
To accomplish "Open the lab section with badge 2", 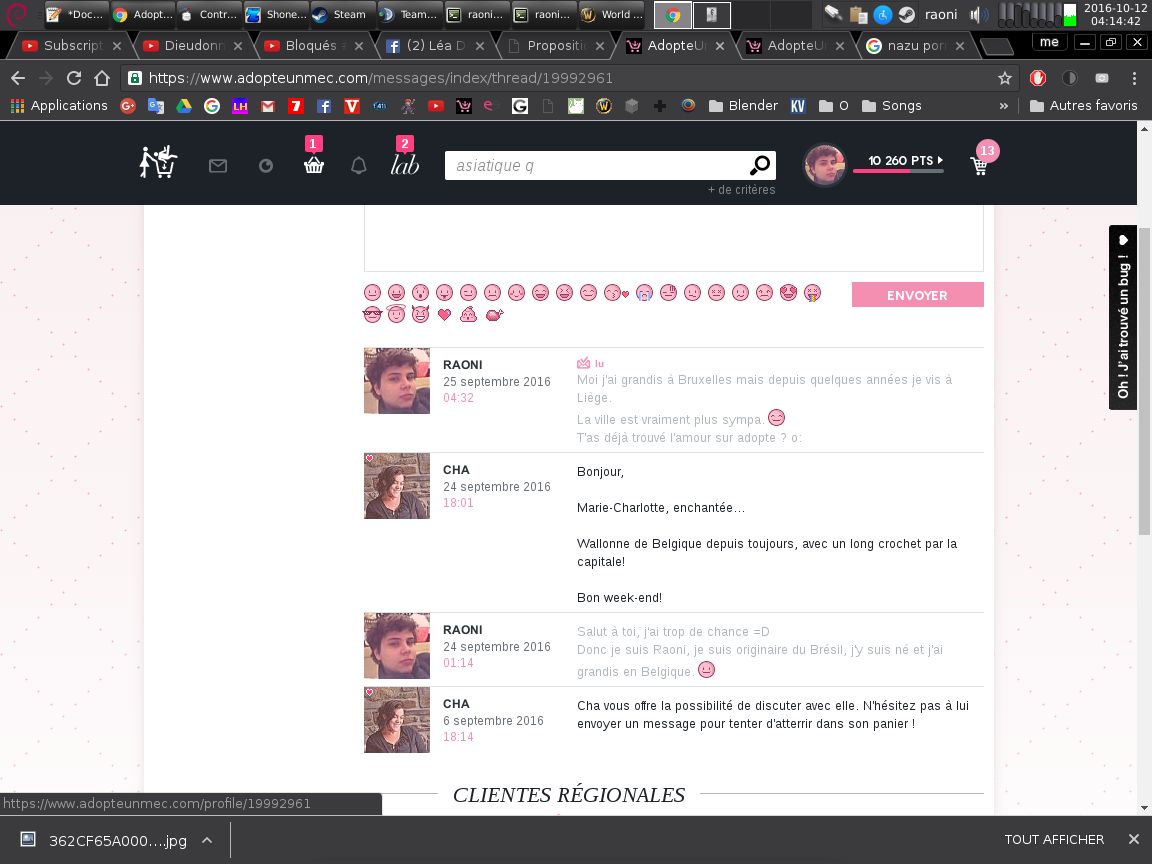I will pos(405,165).
